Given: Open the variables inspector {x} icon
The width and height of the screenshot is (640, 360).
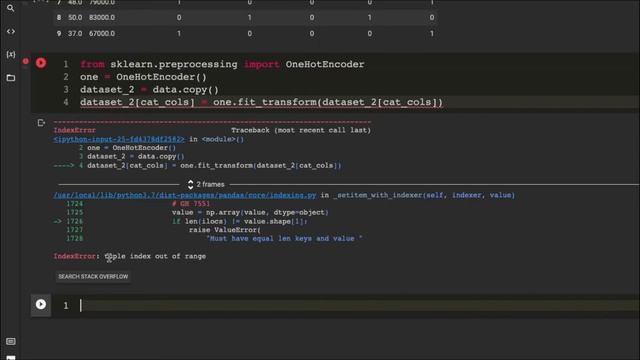Looking at the screenshot, I should [11, 54].
